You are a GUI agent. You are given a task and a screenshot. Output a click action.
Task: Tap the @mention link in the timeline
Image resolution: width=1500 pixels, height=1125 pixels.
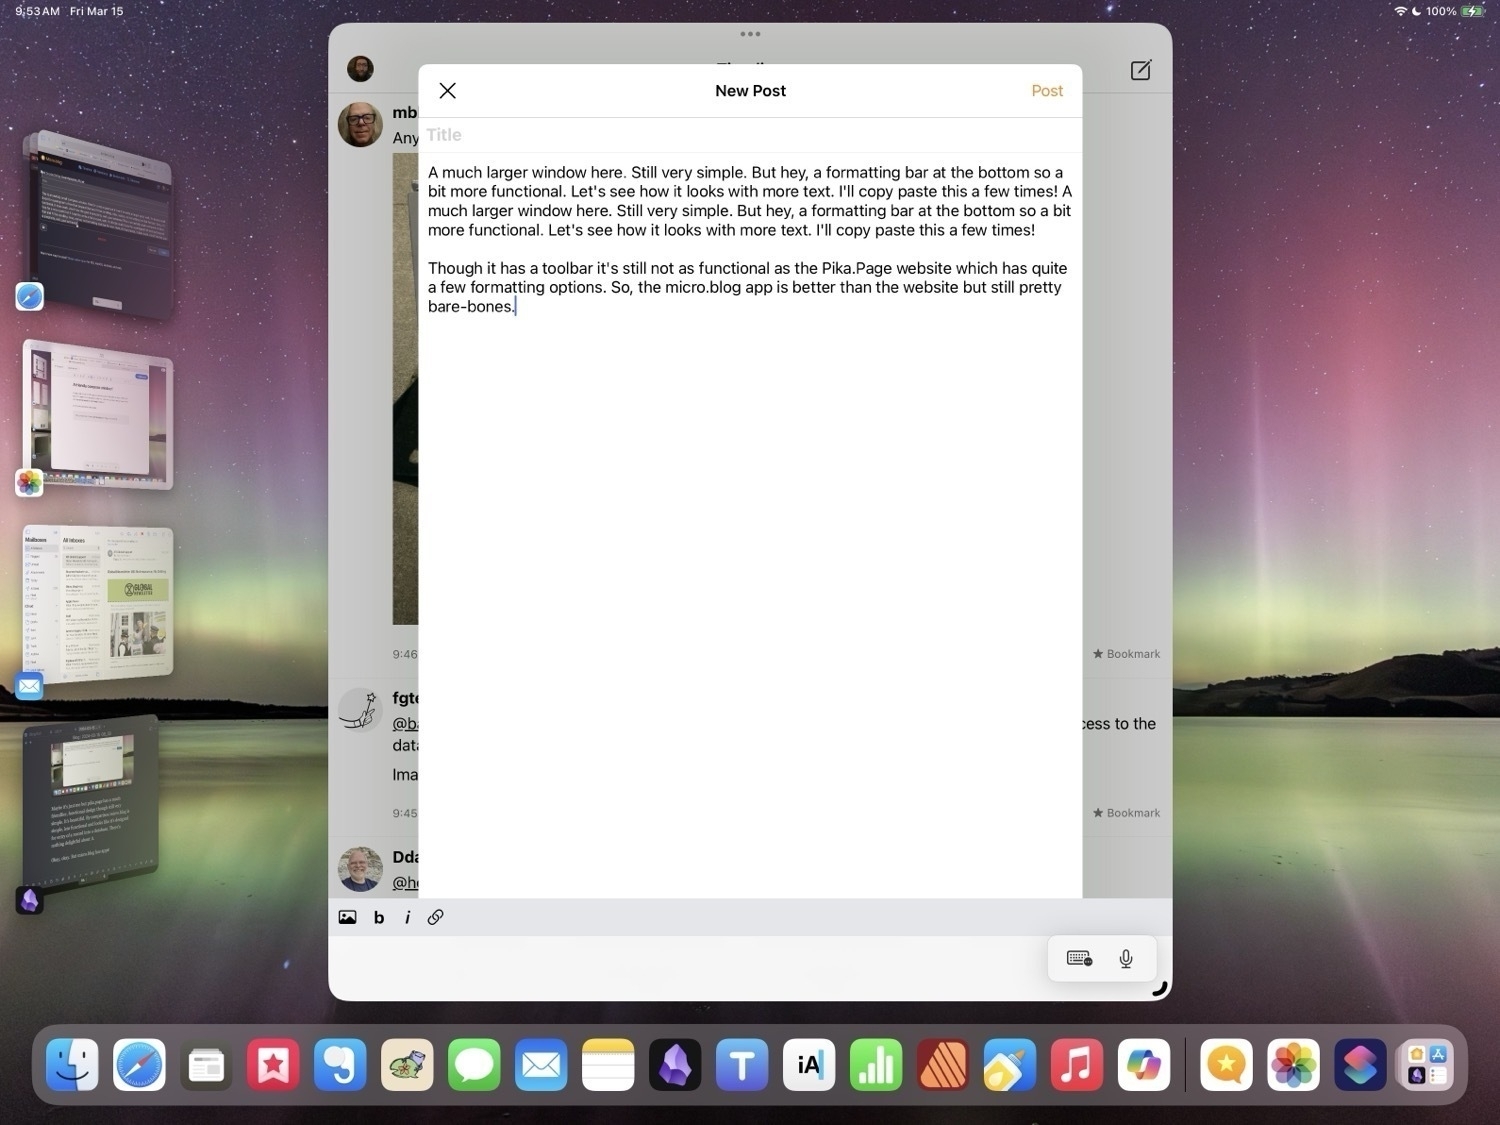(406, 723)
